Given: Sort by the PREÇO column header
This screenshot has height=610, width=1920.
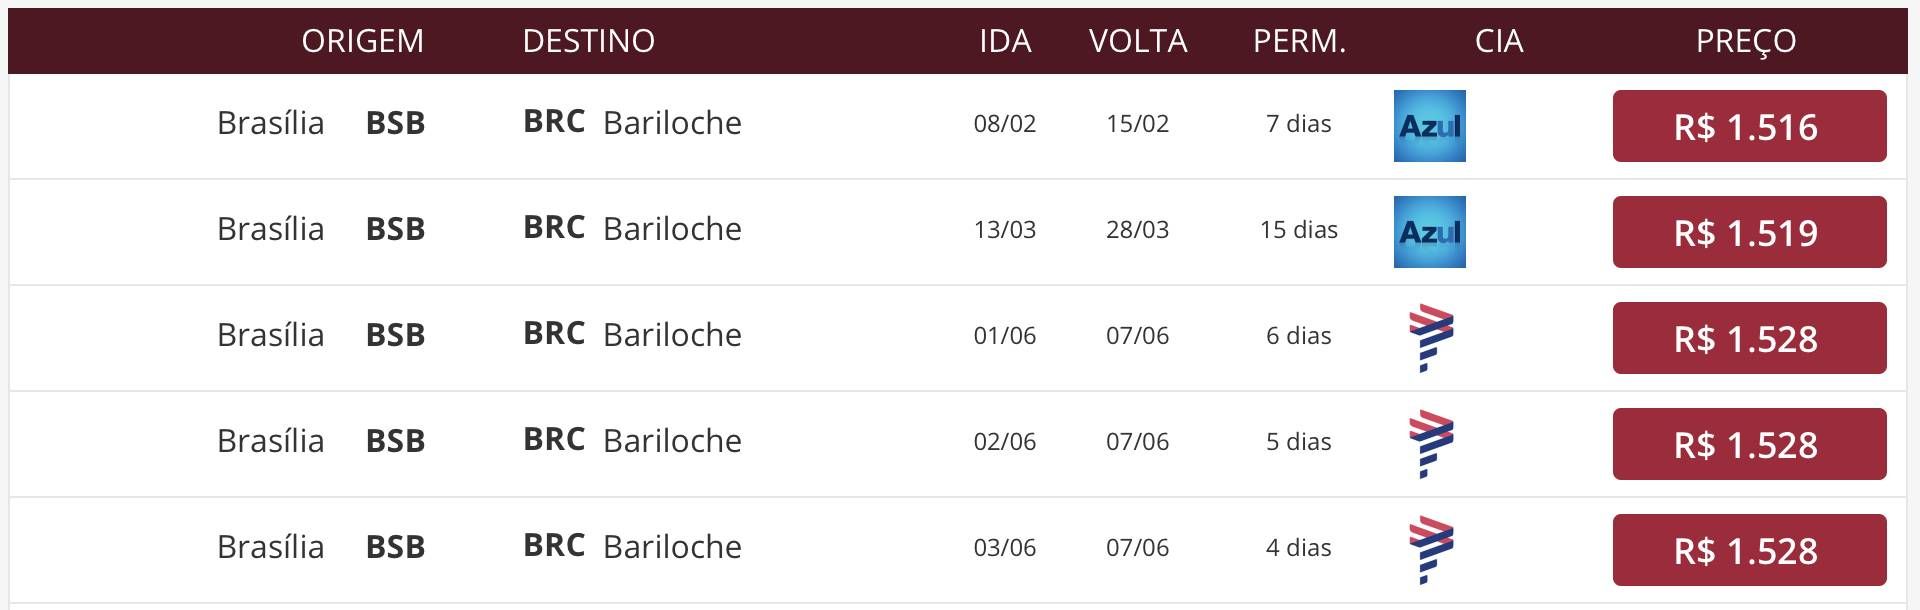Looking at the screenshot, I should (1746, 42).
